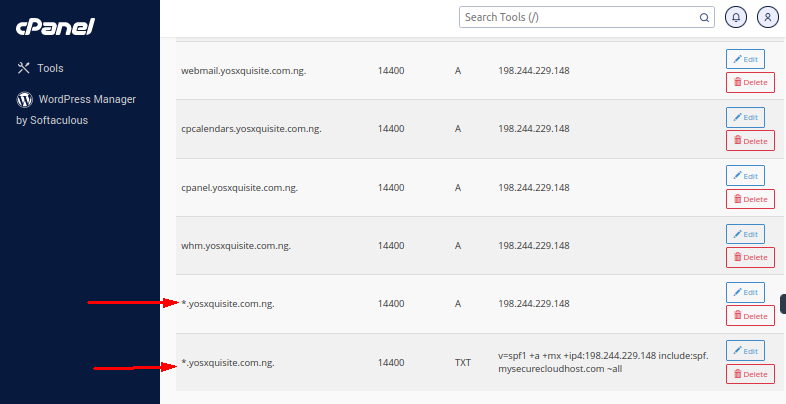Delete the cpanel.yosxquisite.com.ng A record

pos(750,199)
